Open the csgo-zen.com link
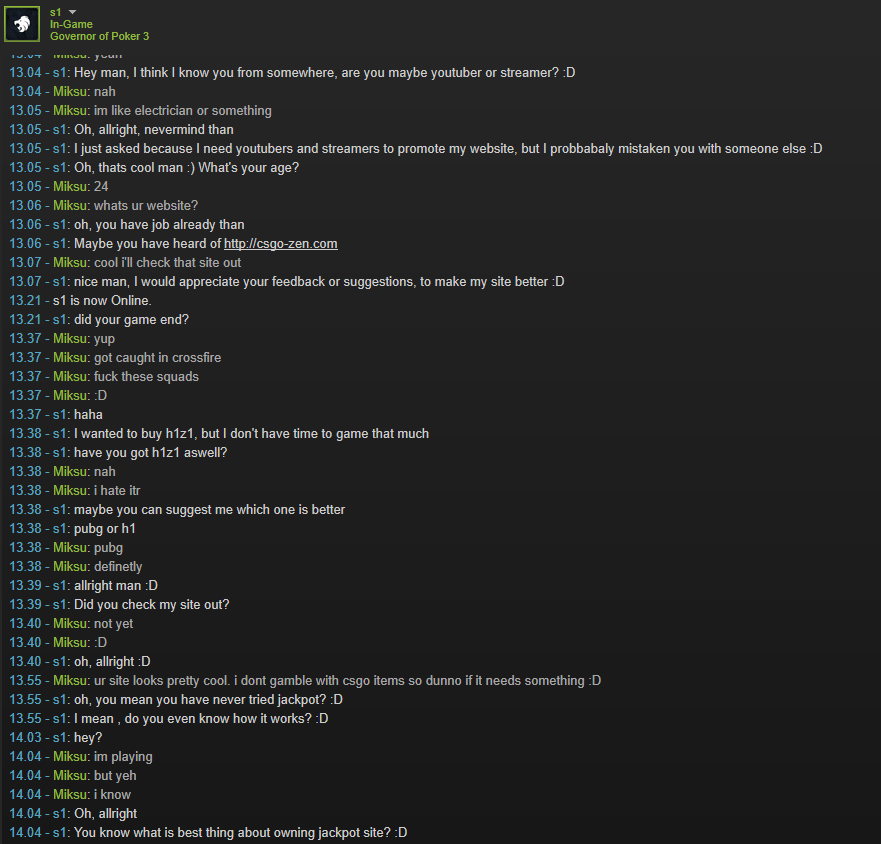Viewport: 881px width, 844px height. (280, 244)
